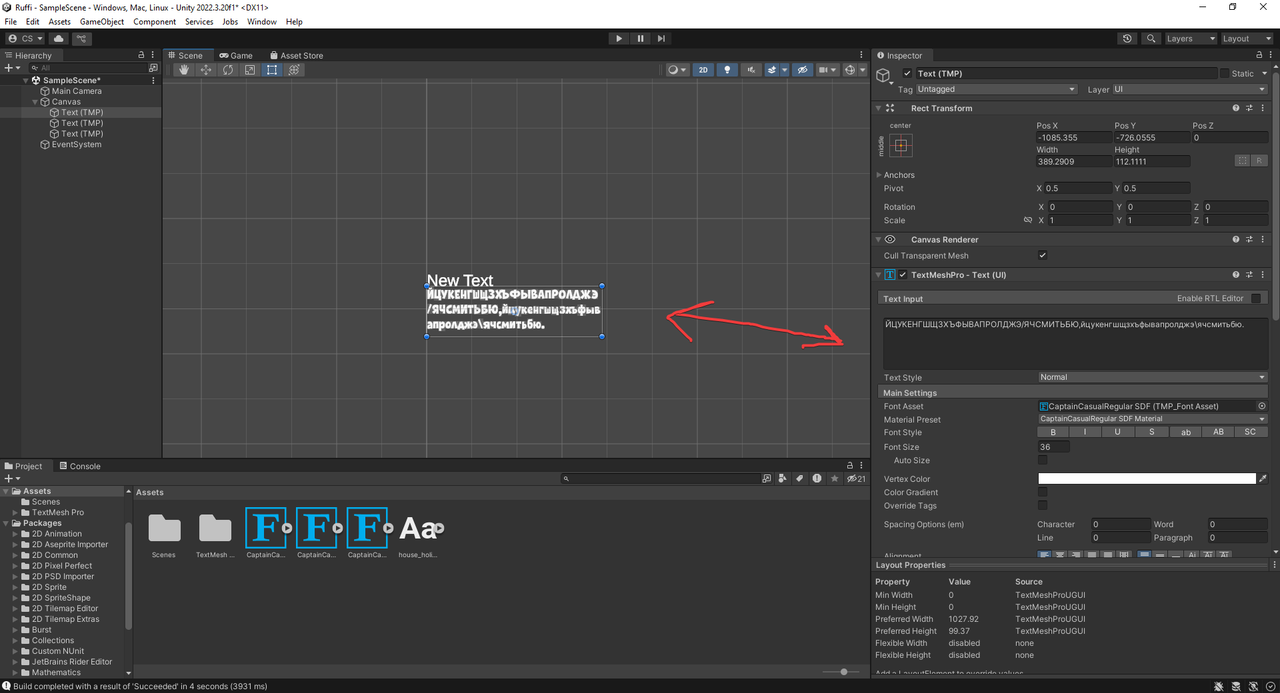The height and width of the screenshot is (693, 1280).
Task: Open the Component menu
Action: pyautogui.click(x=155, y=21)
